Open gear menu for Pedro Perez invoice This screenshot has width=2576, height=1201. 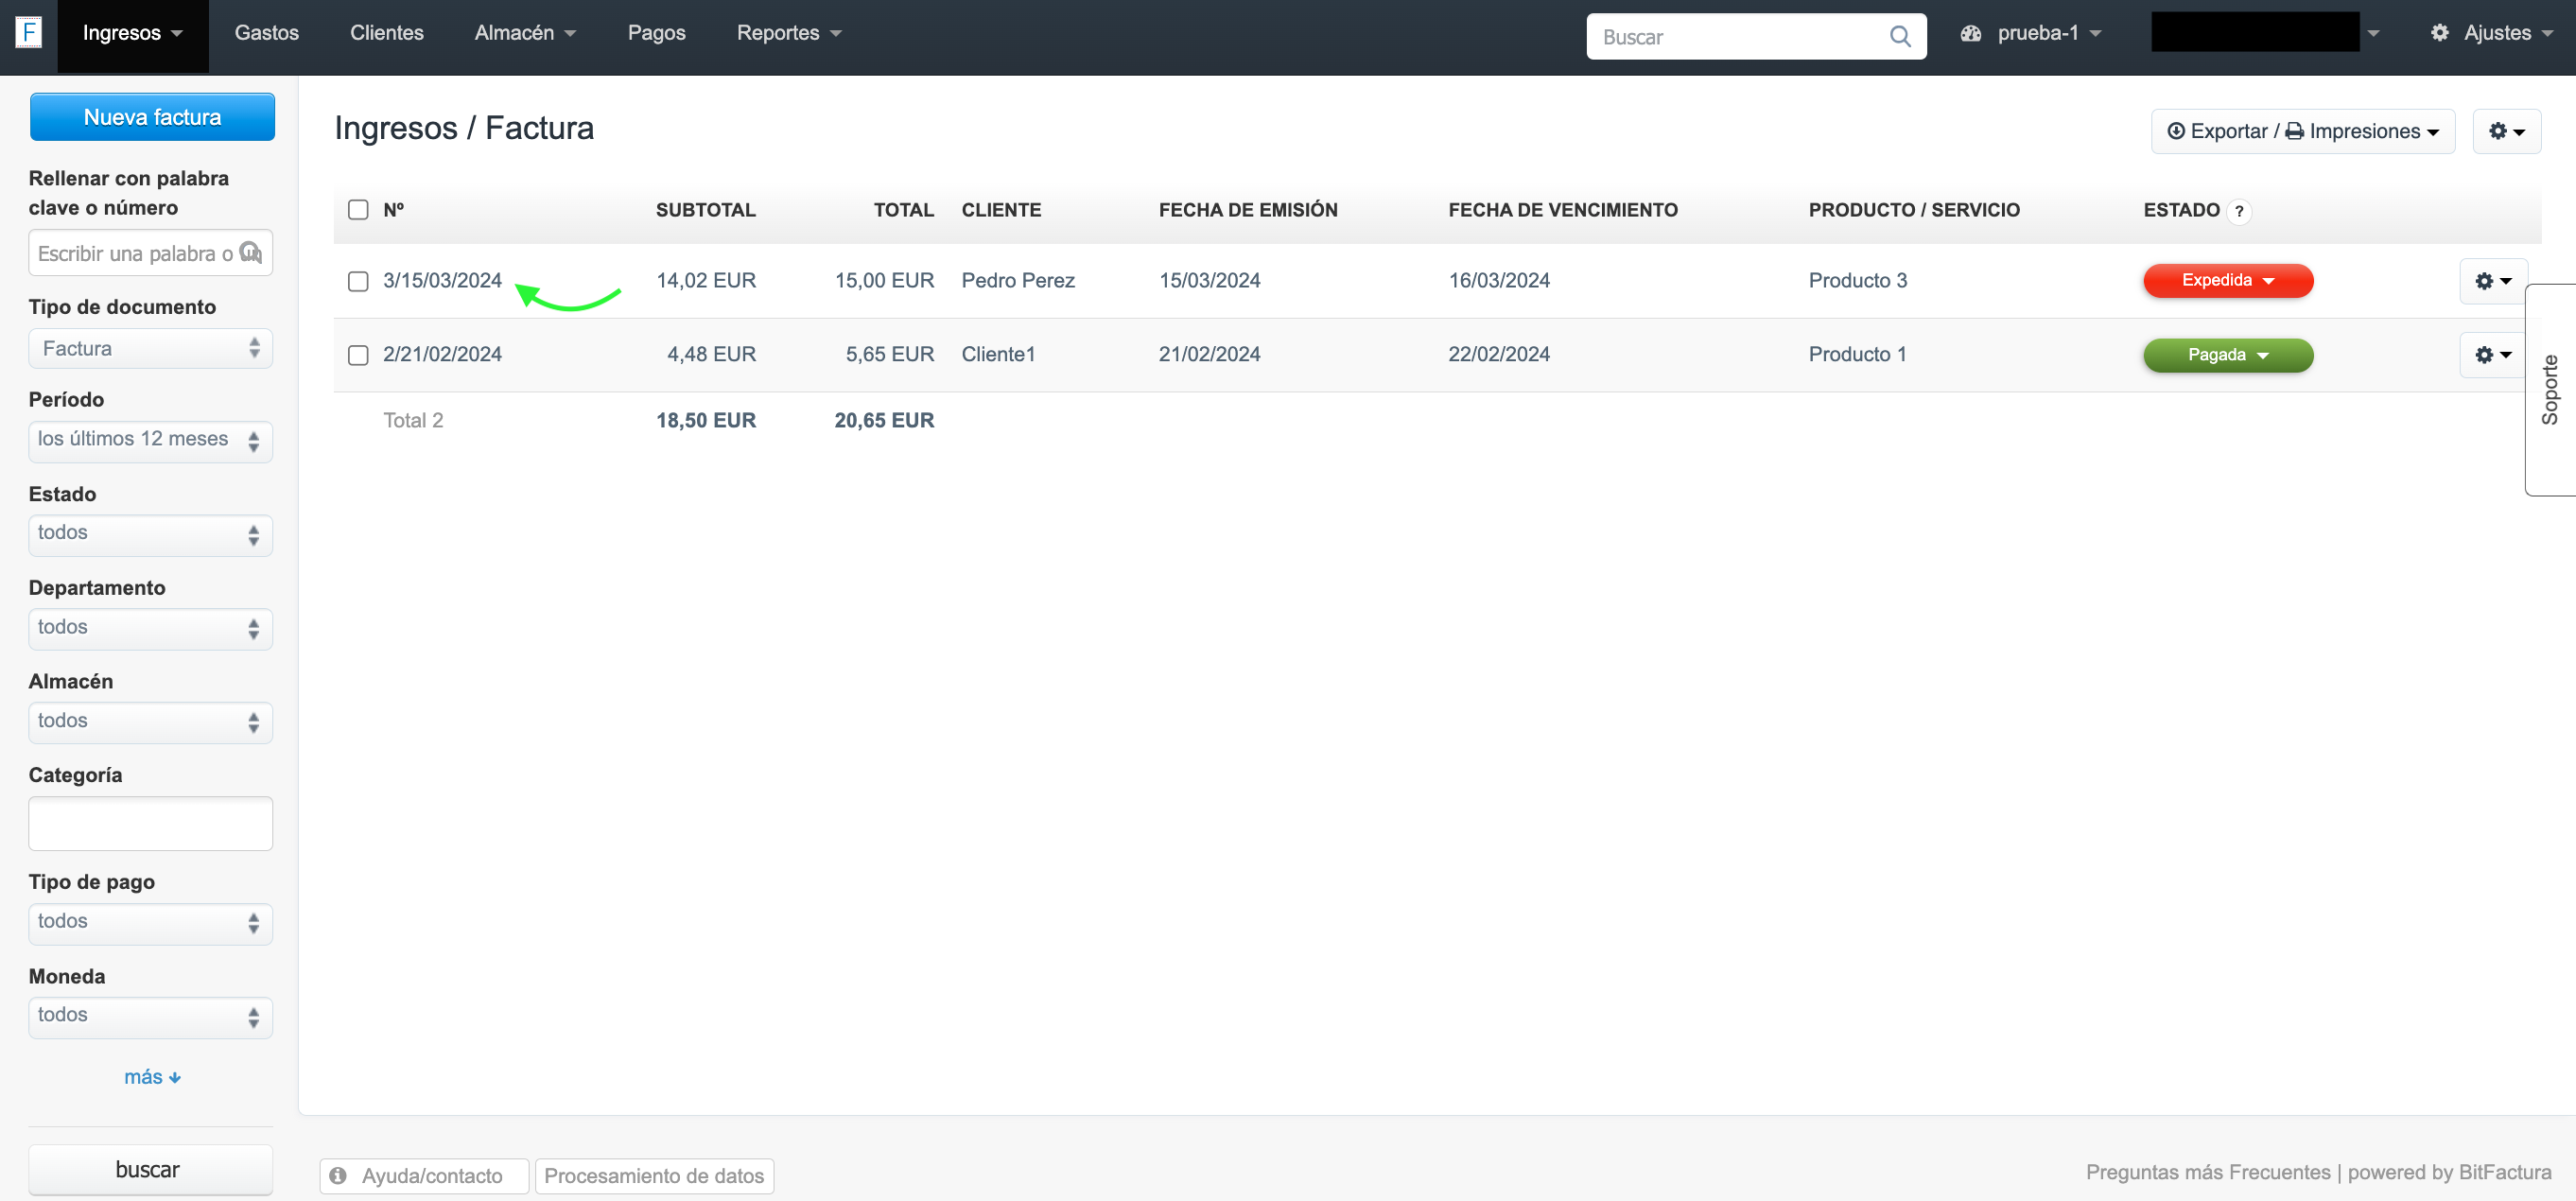coord(2492,281)
